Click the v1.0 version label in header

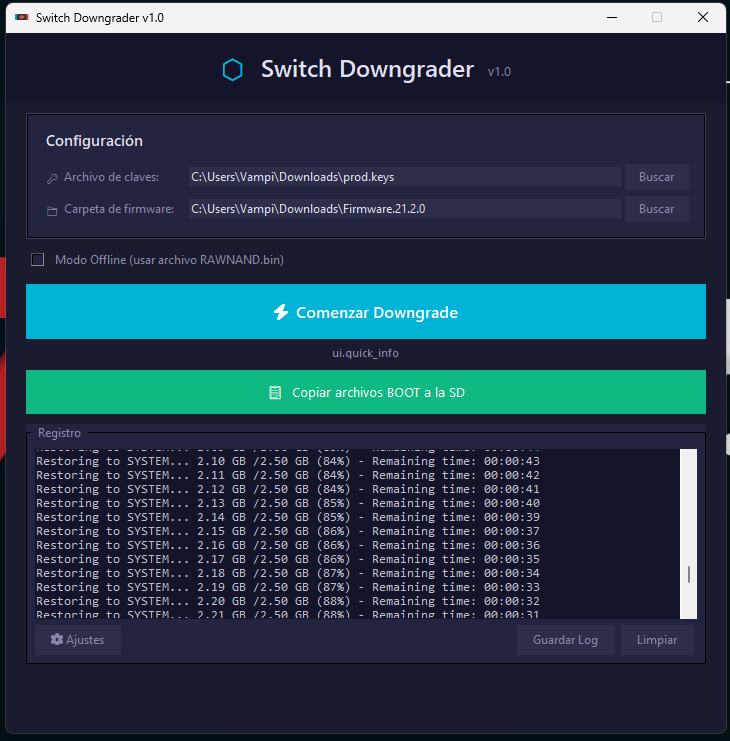coord(499,72)
